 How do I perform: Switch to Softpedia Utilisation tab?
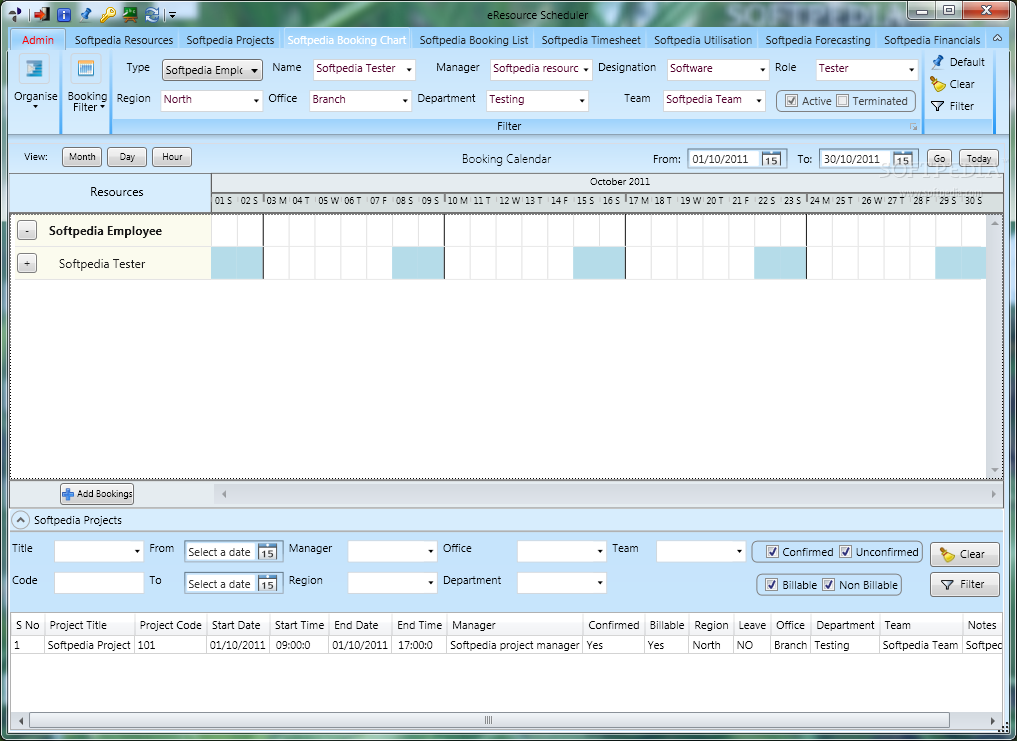click(x=703, y=40)
